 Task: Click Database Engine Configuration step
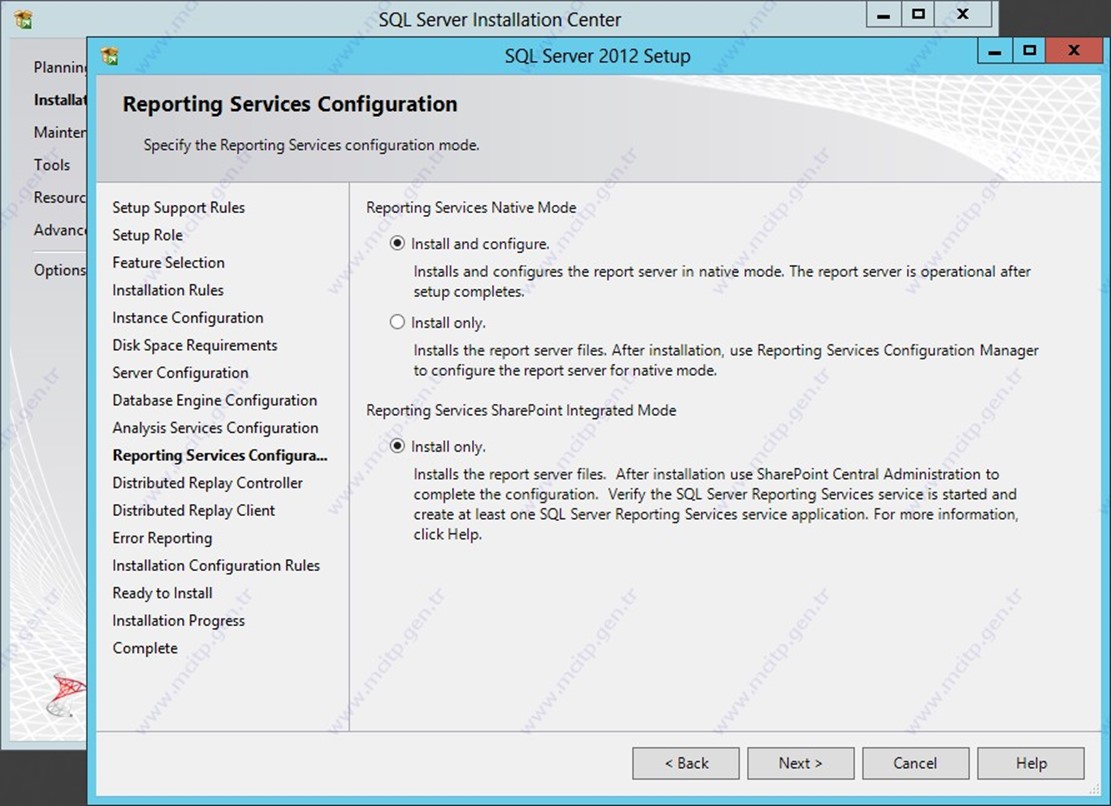click(x=215, y=401)
